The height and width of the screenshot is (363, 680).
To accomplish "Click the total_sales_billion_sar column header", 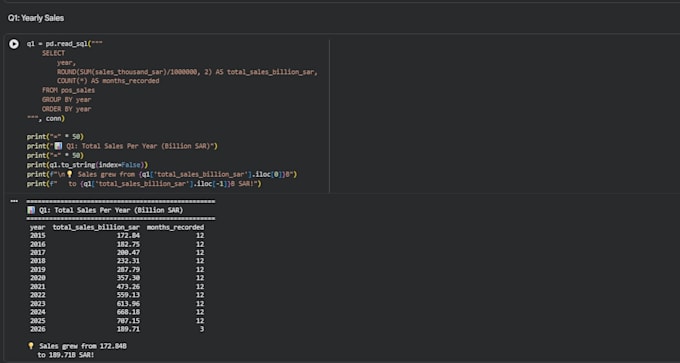I will (x=96, y=227).
